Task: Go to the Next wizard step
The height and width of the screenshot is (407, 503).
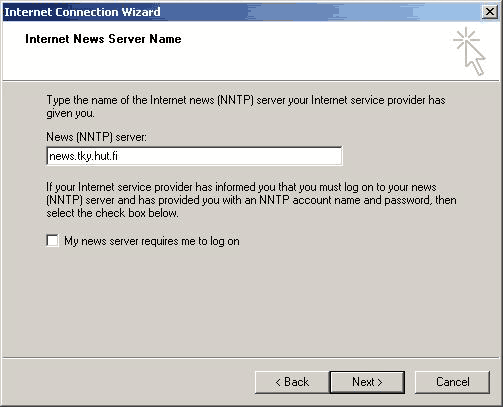Action: pos(367,382)
